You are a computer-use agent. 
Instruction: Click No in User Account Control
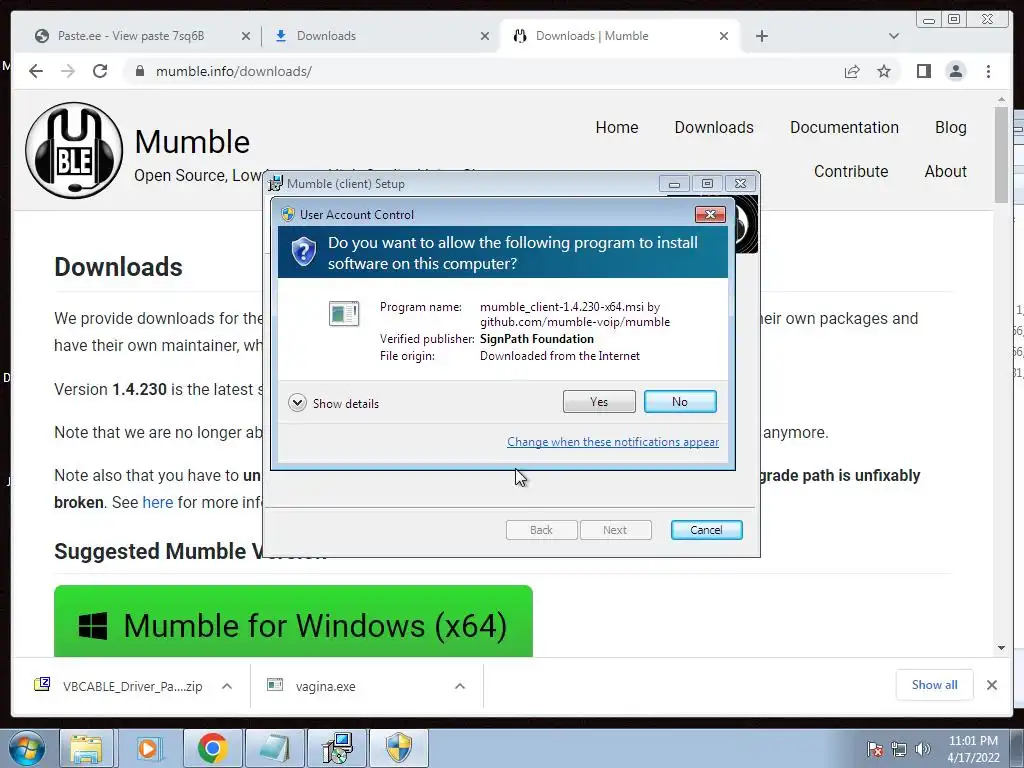(x=680, y=402)
